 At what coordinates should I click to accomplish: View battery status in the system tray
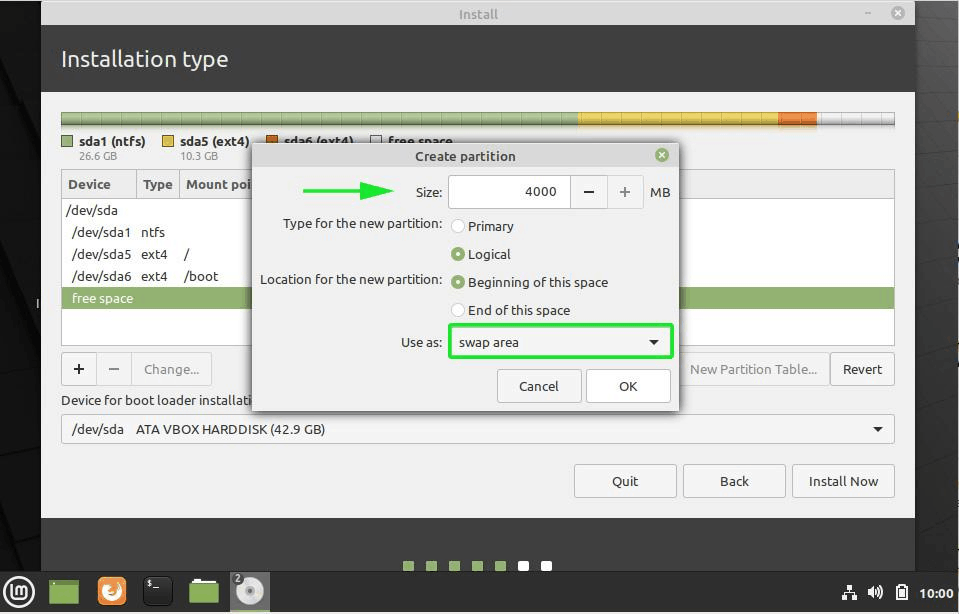pos(902,591)
